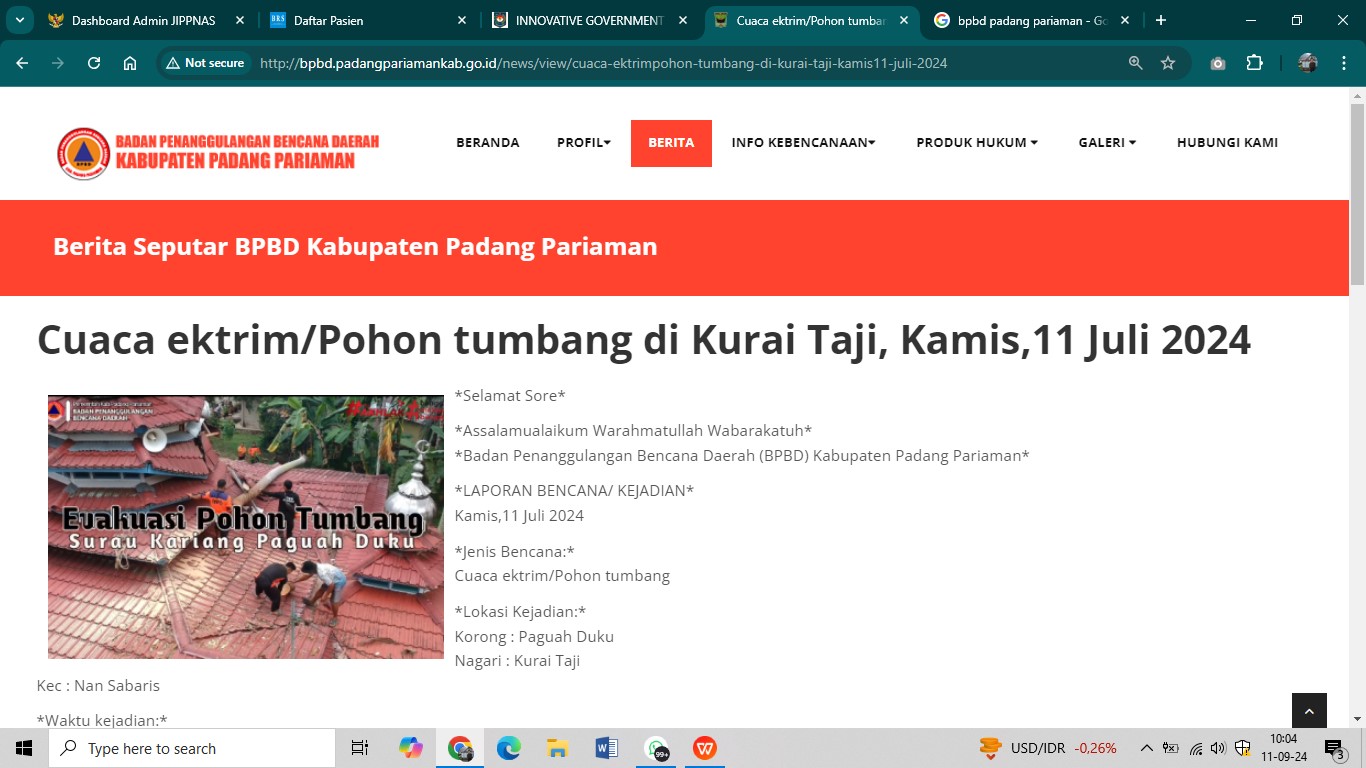Expand the INFO KEBENCANAAN dropdown menu
This screenshot has height=768, width=1366.
click(803, 143)
